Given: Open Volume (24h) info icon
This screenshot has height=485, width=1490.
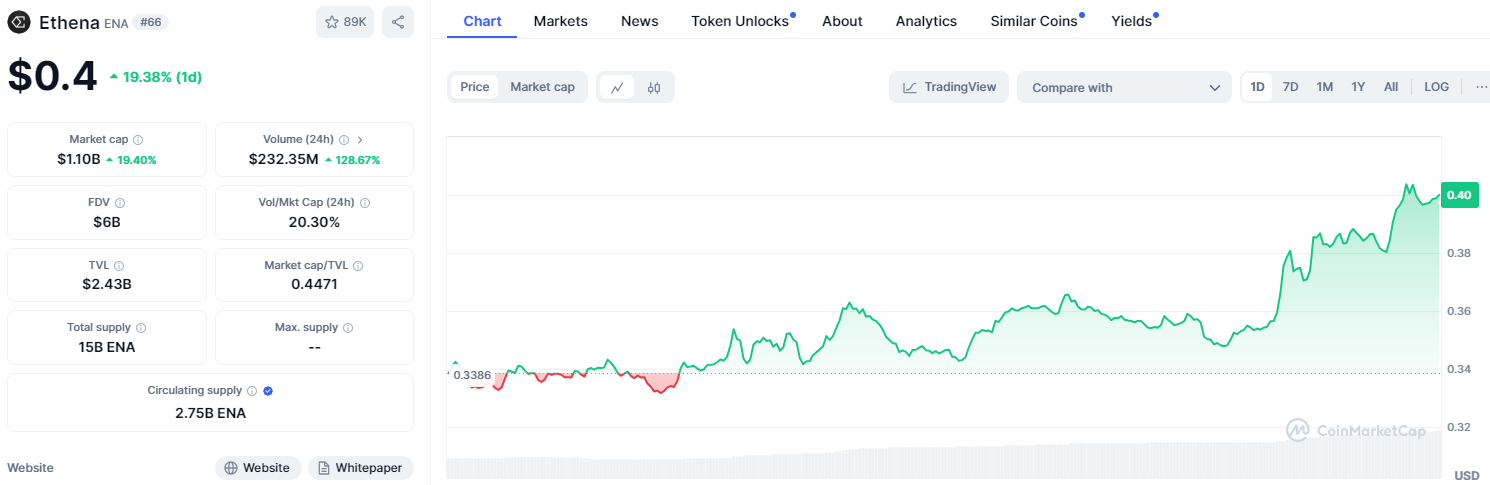Looking at the screenshot, I should [344, 140].
